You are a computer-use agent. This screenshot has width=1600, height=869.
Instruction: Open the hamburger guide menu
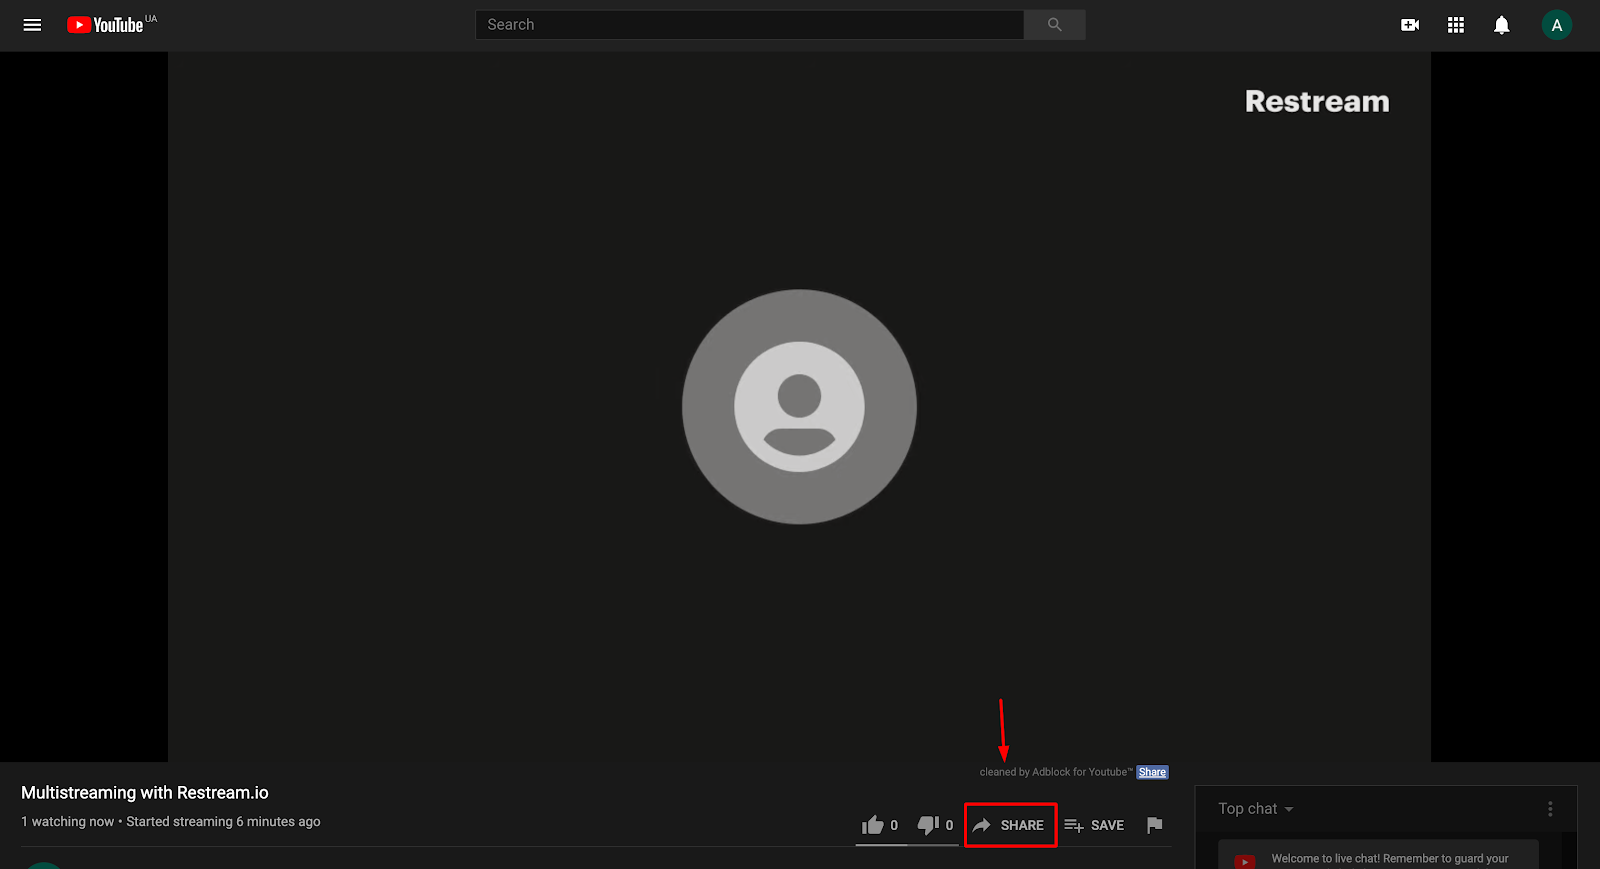32,25
